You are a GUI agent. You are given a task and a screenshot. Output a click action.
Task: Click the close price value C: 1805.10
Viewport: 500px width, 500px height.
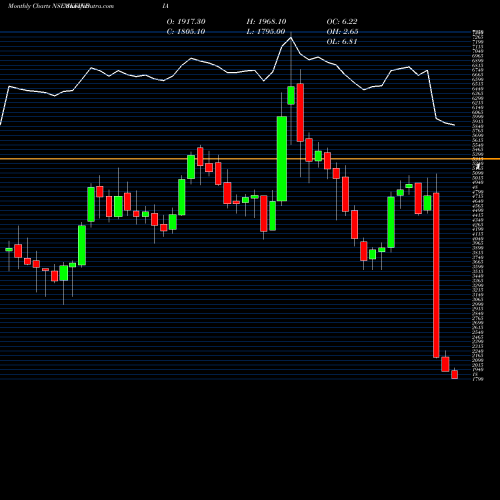click(x=186, y=32)
